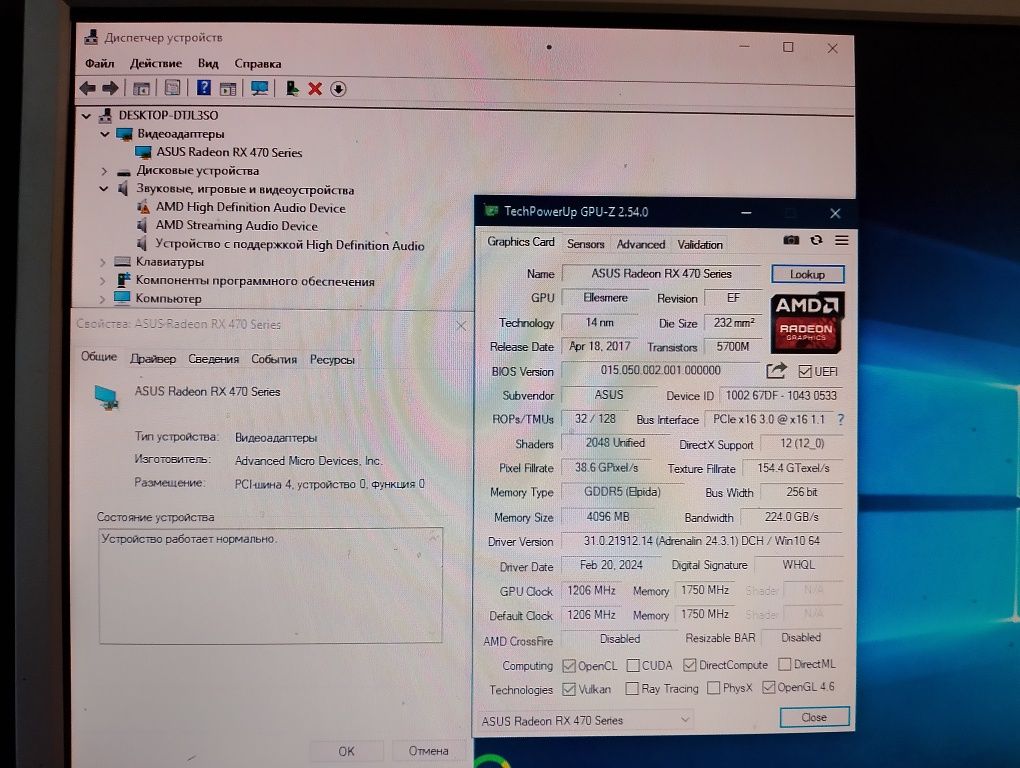Expand the Компьютер category

point(103,299)
